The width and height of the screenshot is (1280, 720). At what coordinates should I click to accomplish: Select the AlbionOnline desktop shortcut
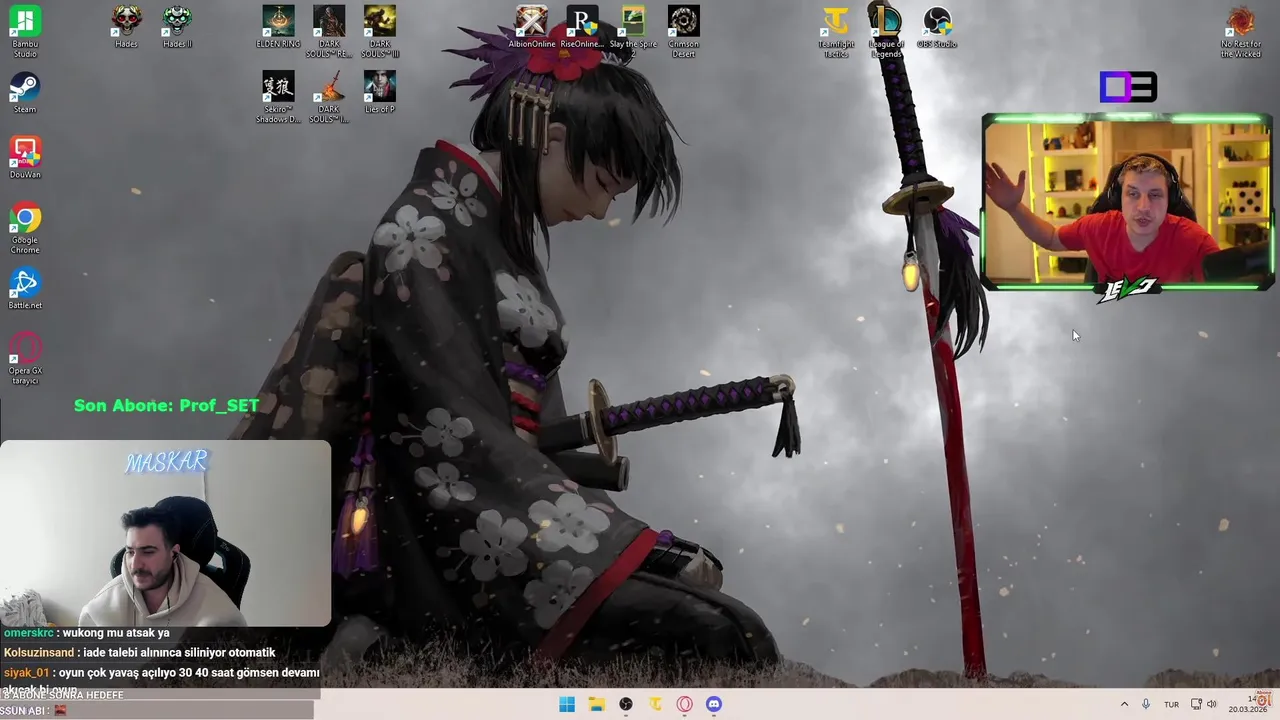click(532, 27)
